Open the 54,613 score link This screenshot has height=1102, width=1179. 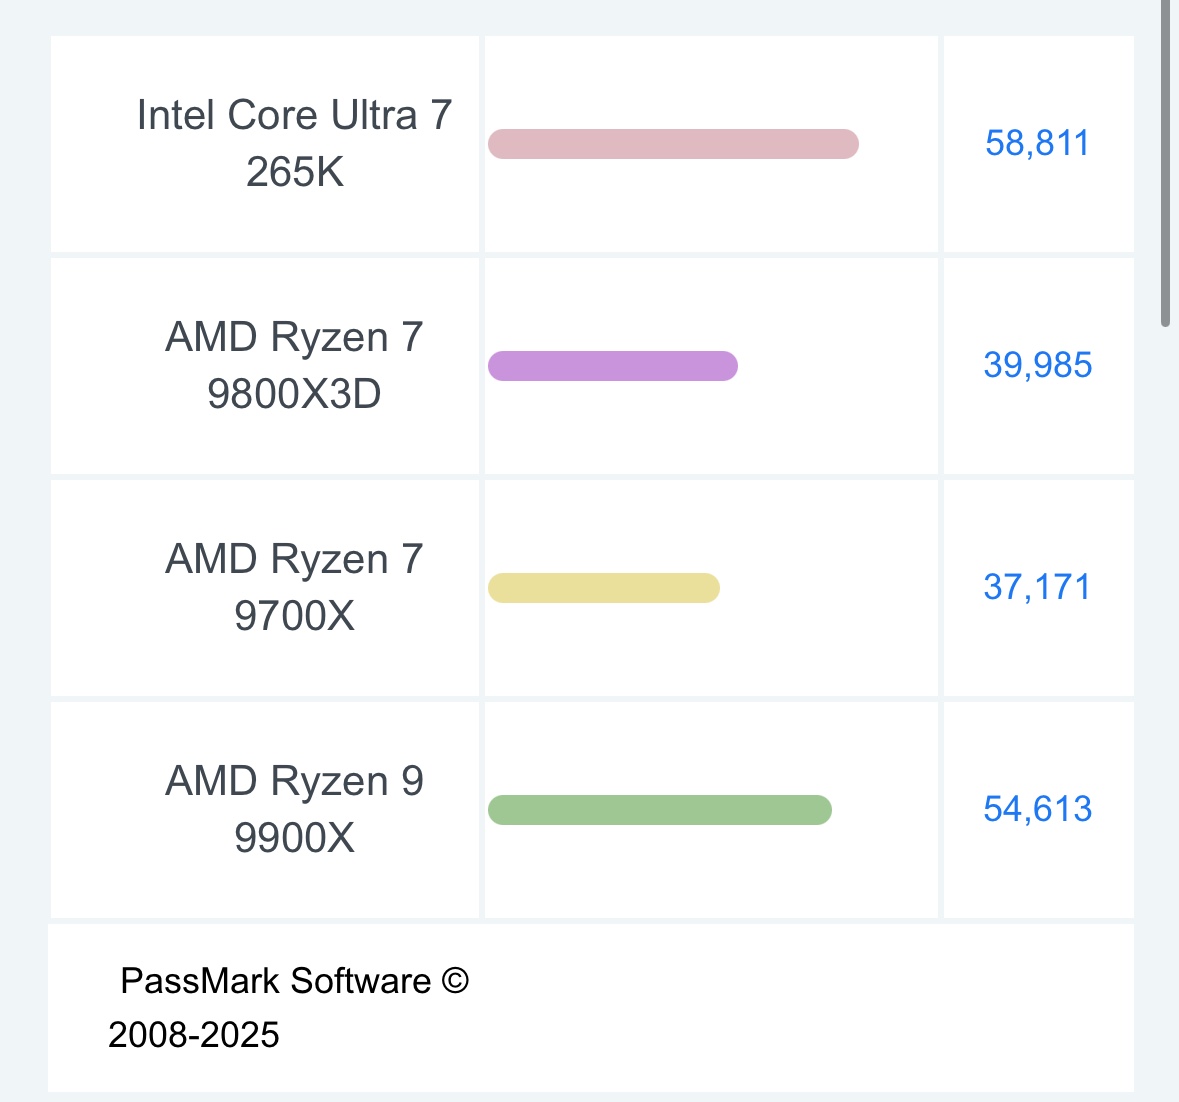(1038, 809)
